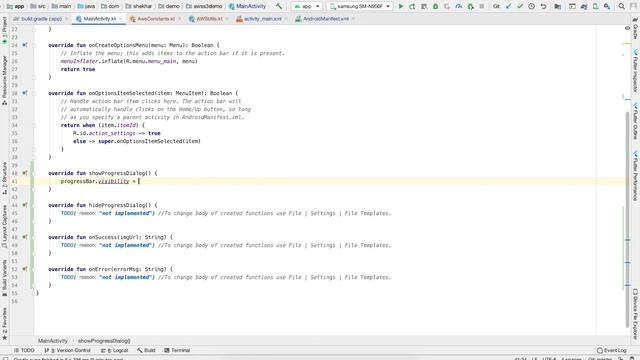The height and width of the screenshot is (360, 640).
Task: Sync Project with Gradle Files icon
Action: (x=584, y=6)
